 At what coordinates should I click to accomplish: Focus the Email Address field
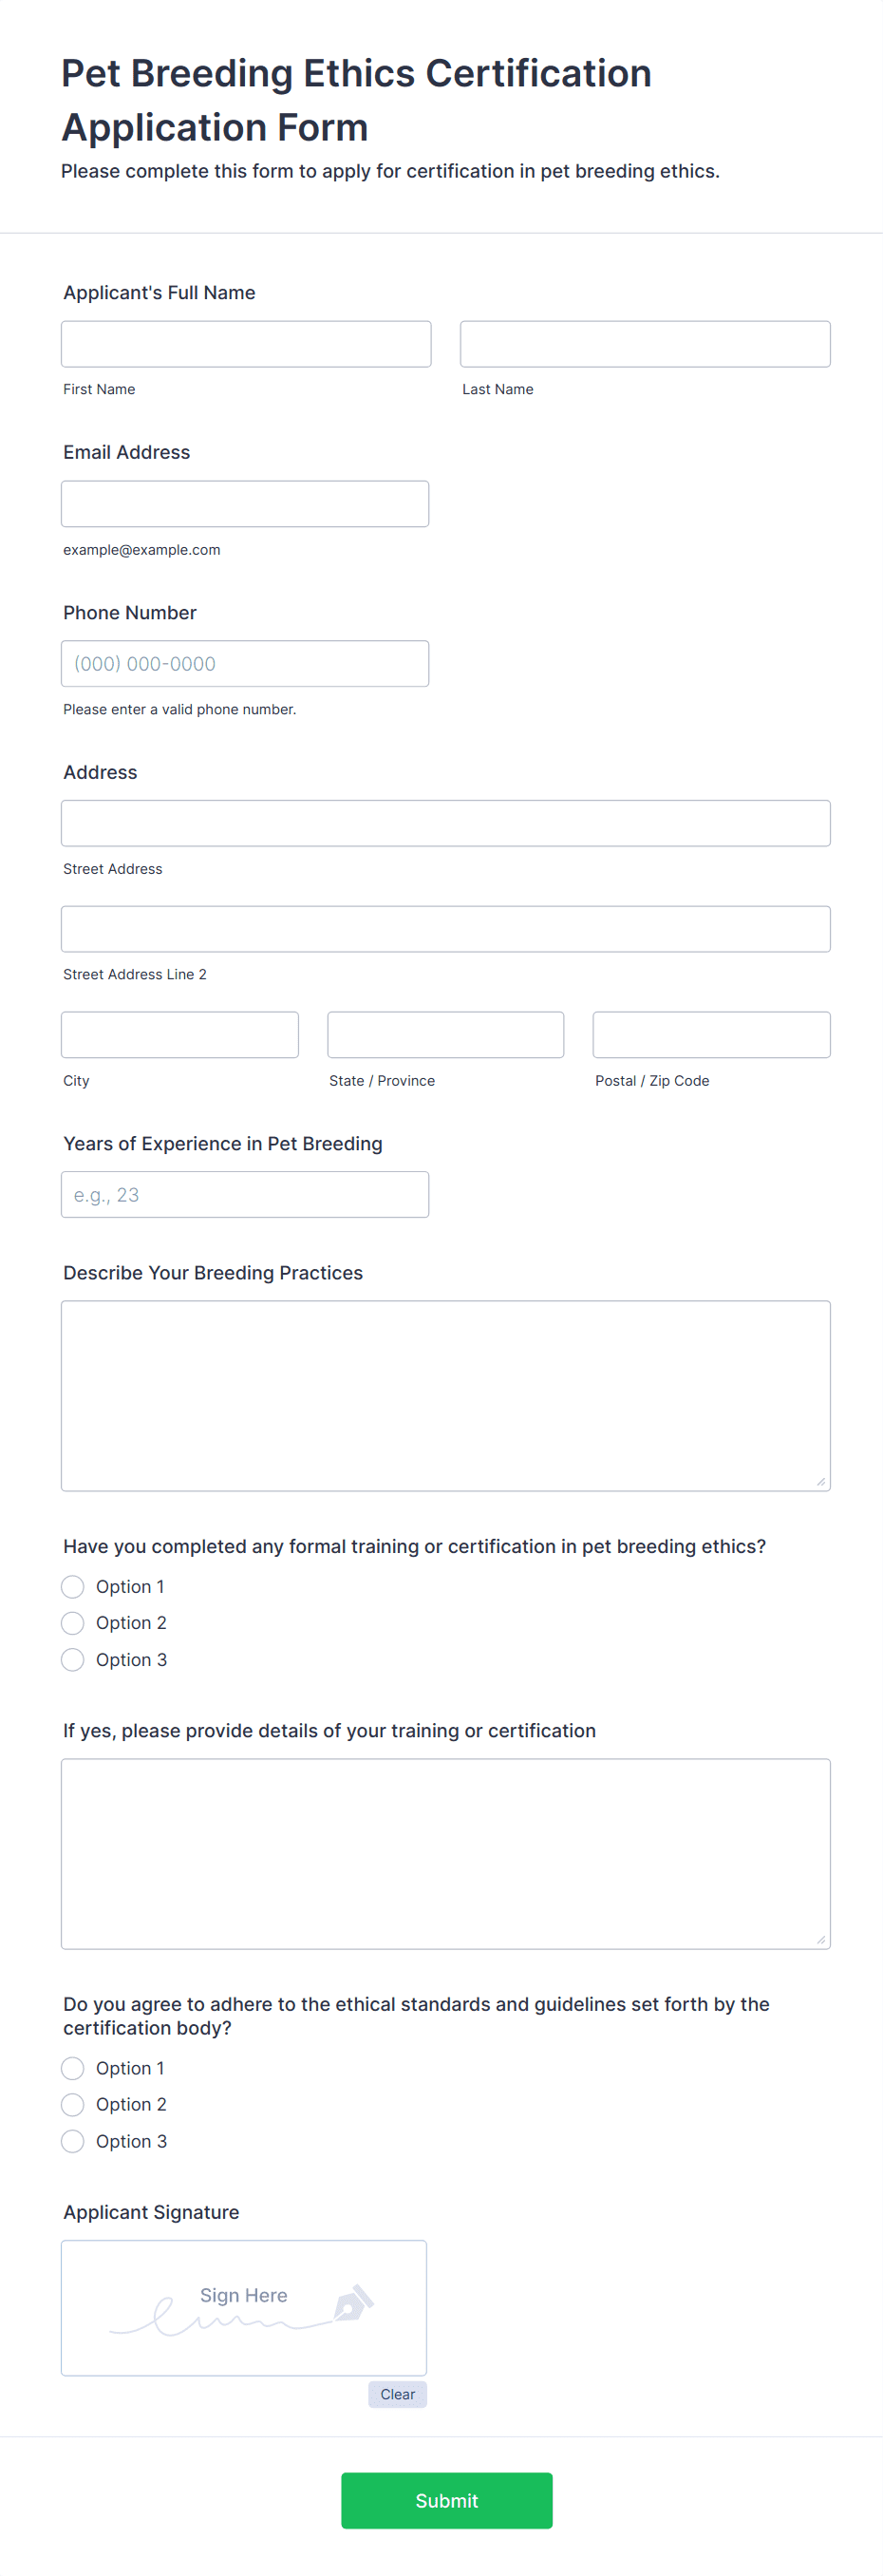[245, 504]
